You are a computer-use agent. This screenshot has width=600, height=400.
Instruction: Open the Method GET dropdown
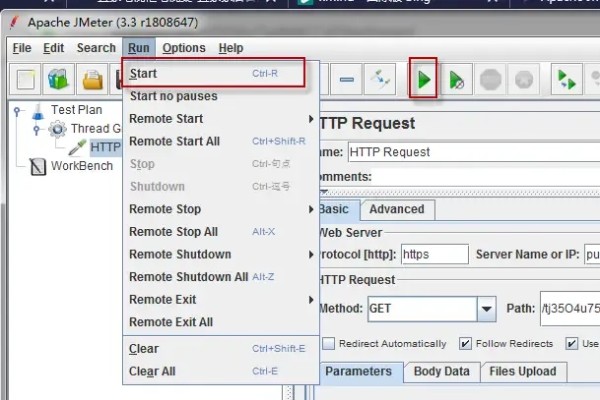click(486, 309)
